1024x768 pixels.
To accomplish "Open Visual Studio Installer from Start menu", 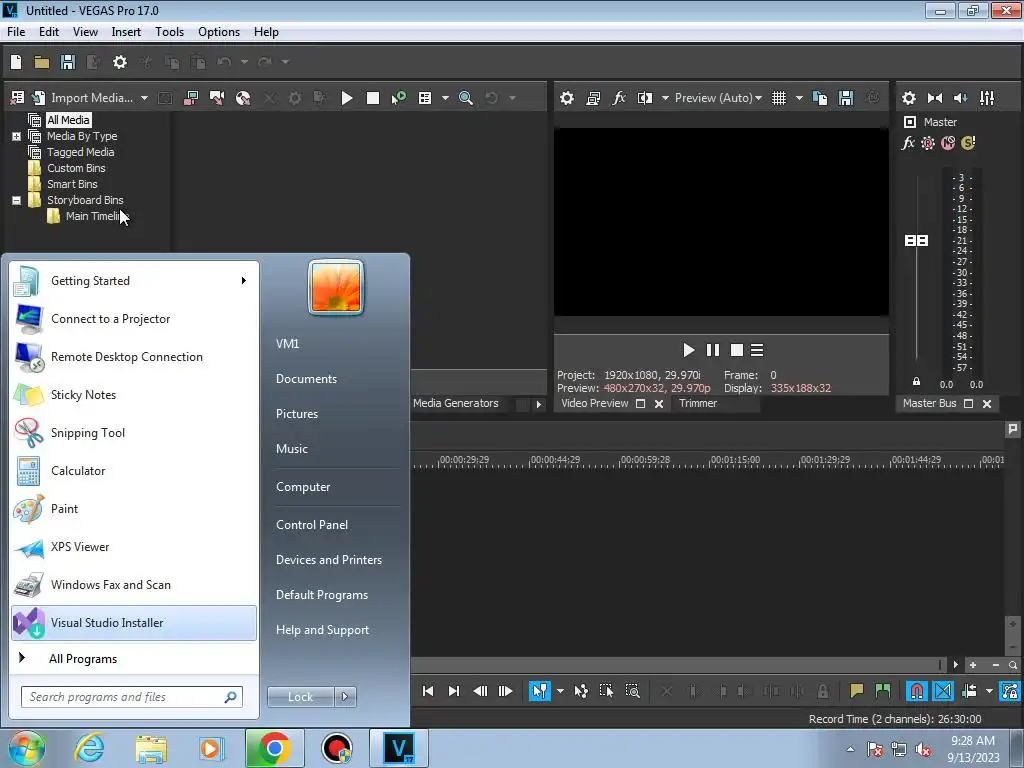I will (x=134, y=623).
